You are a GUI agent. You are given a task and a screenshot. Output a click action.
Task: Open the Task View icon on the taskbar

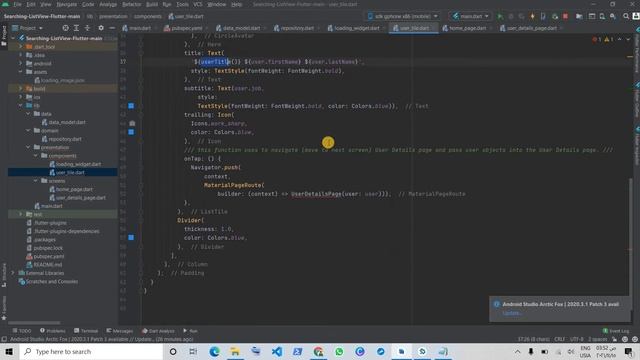tap(193, 351)
